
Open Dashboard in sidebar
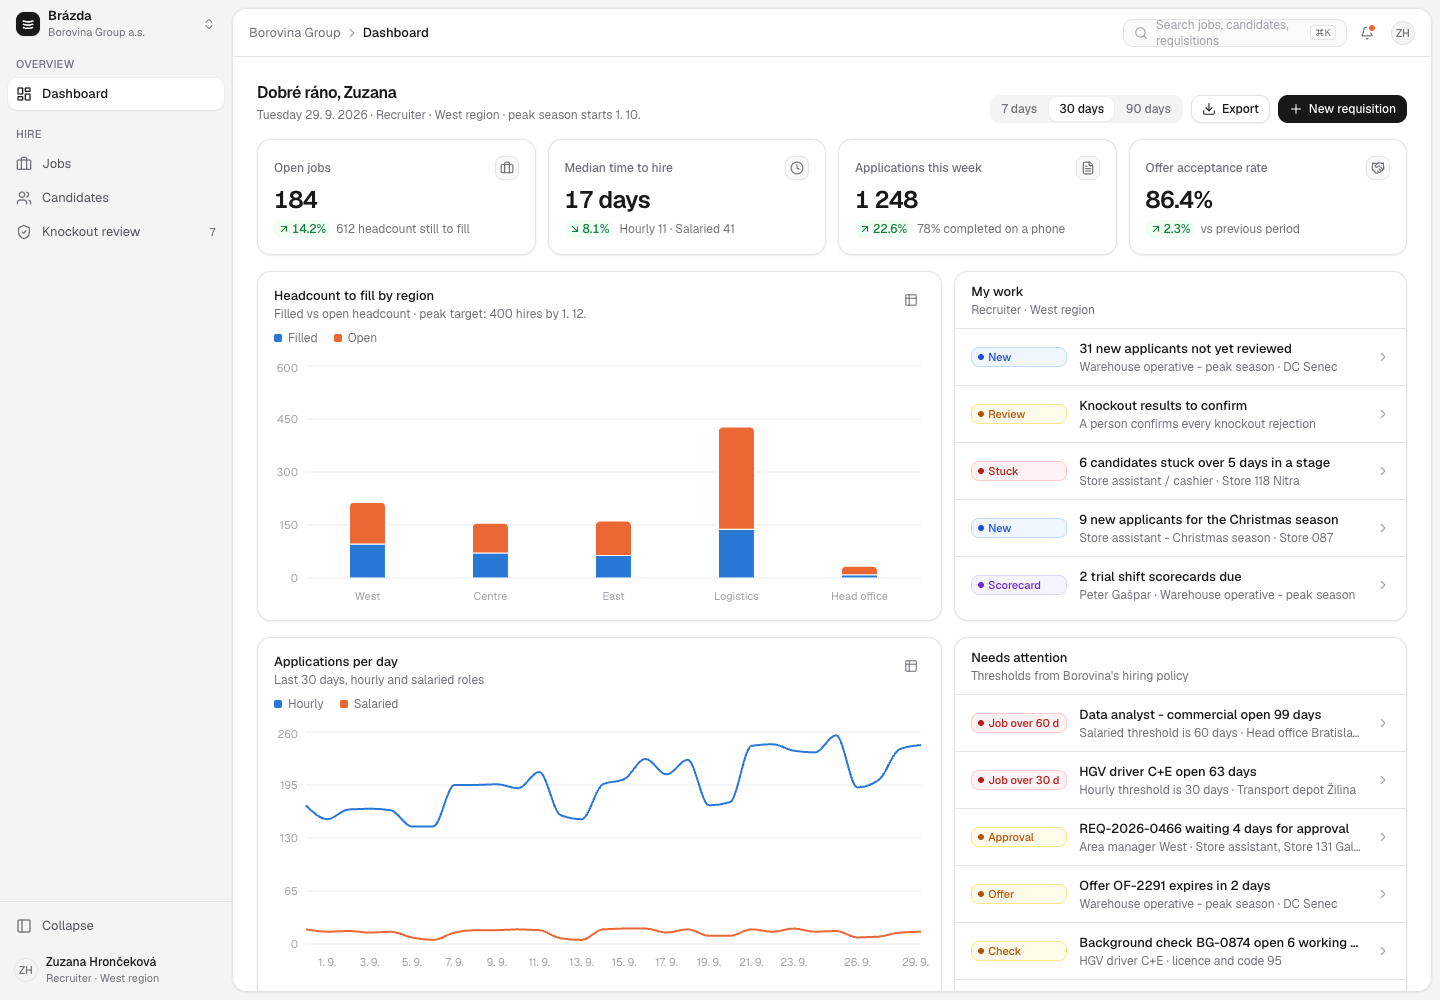click(x=116, y=94)
